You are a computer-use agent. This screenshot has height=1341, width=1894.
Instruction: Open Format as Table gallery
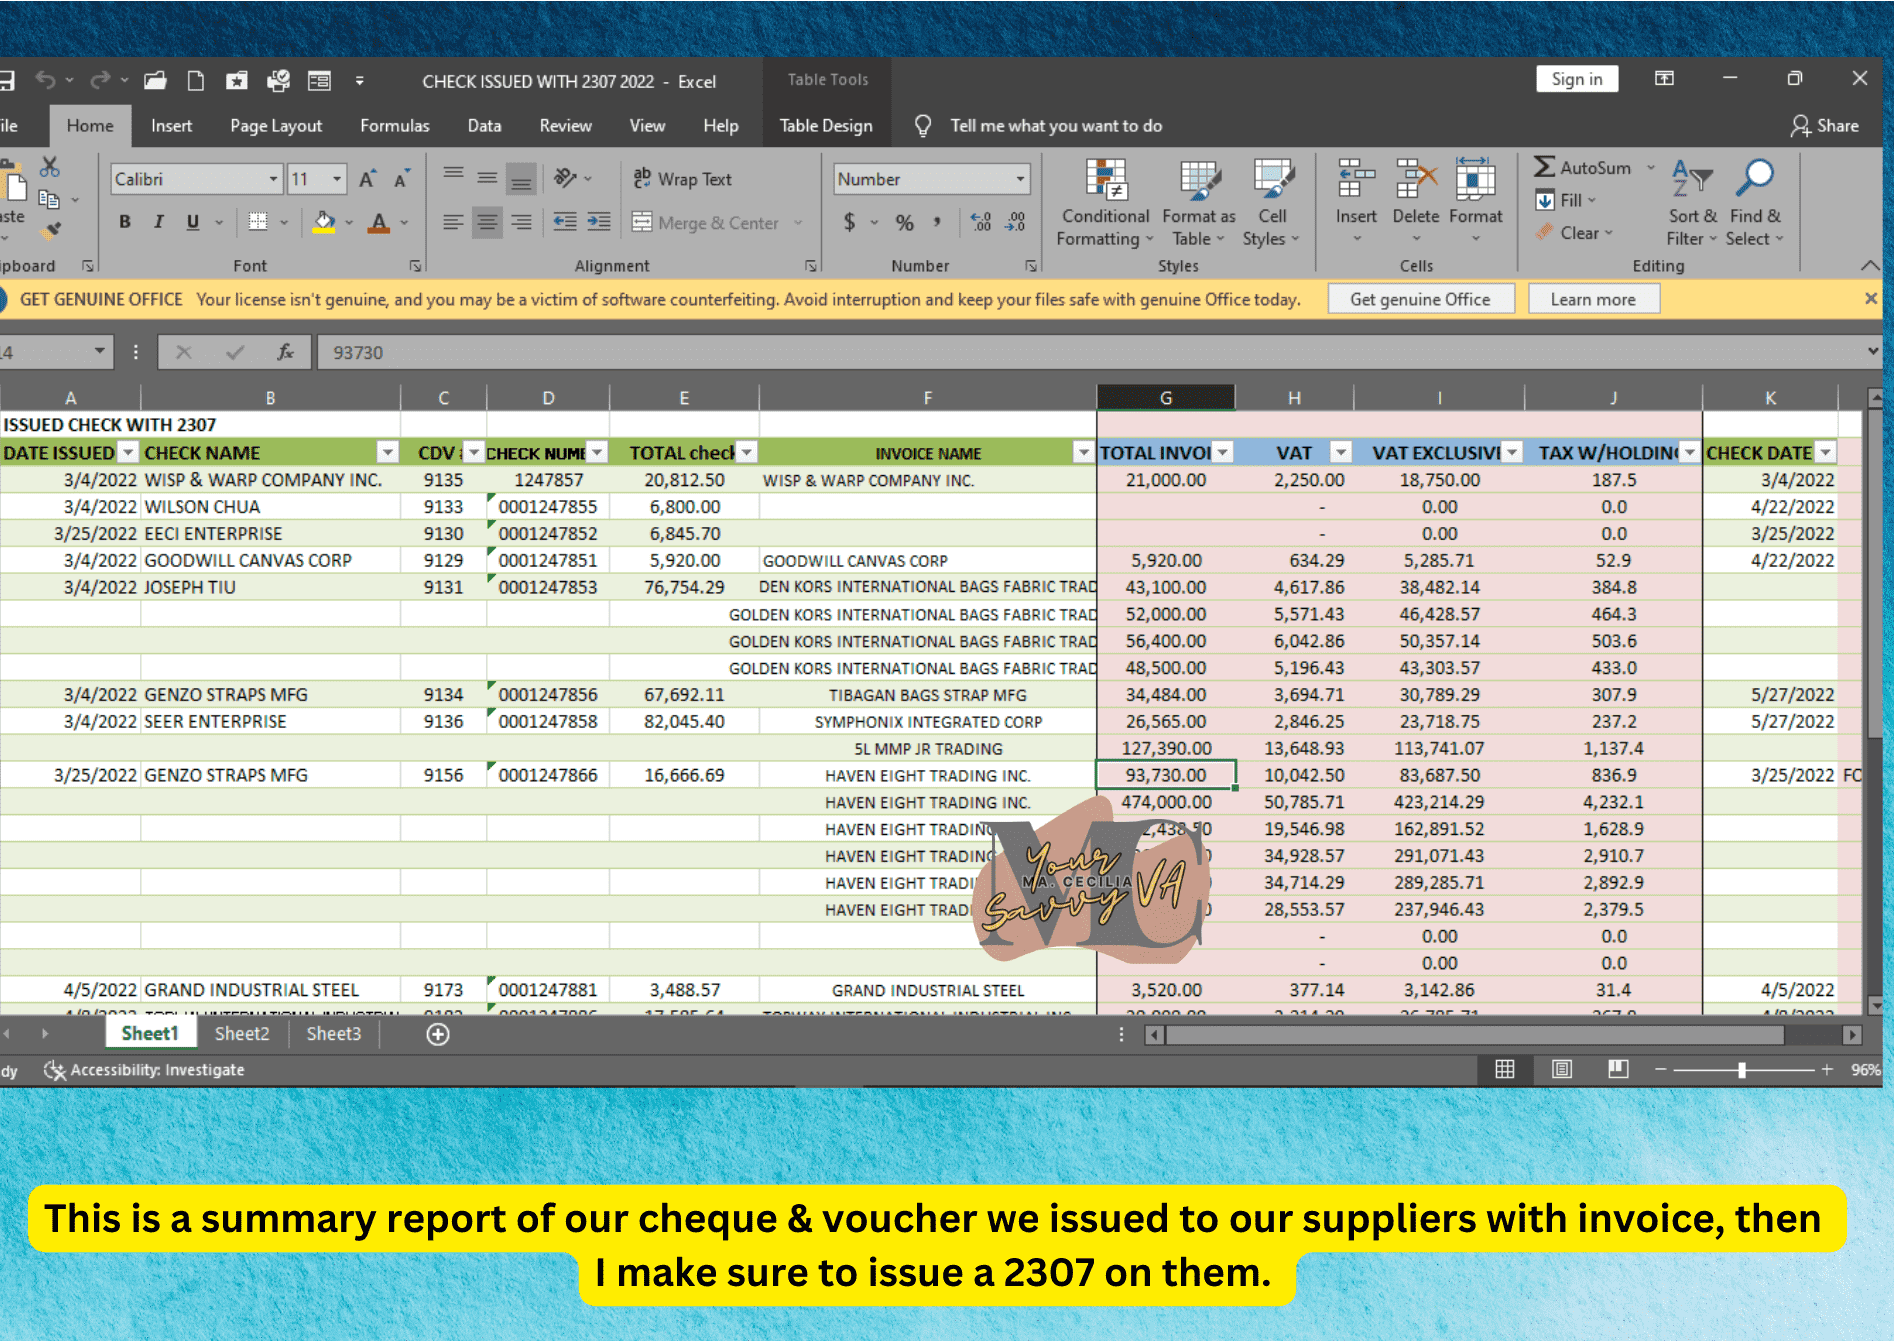[x=1198, y=203]
